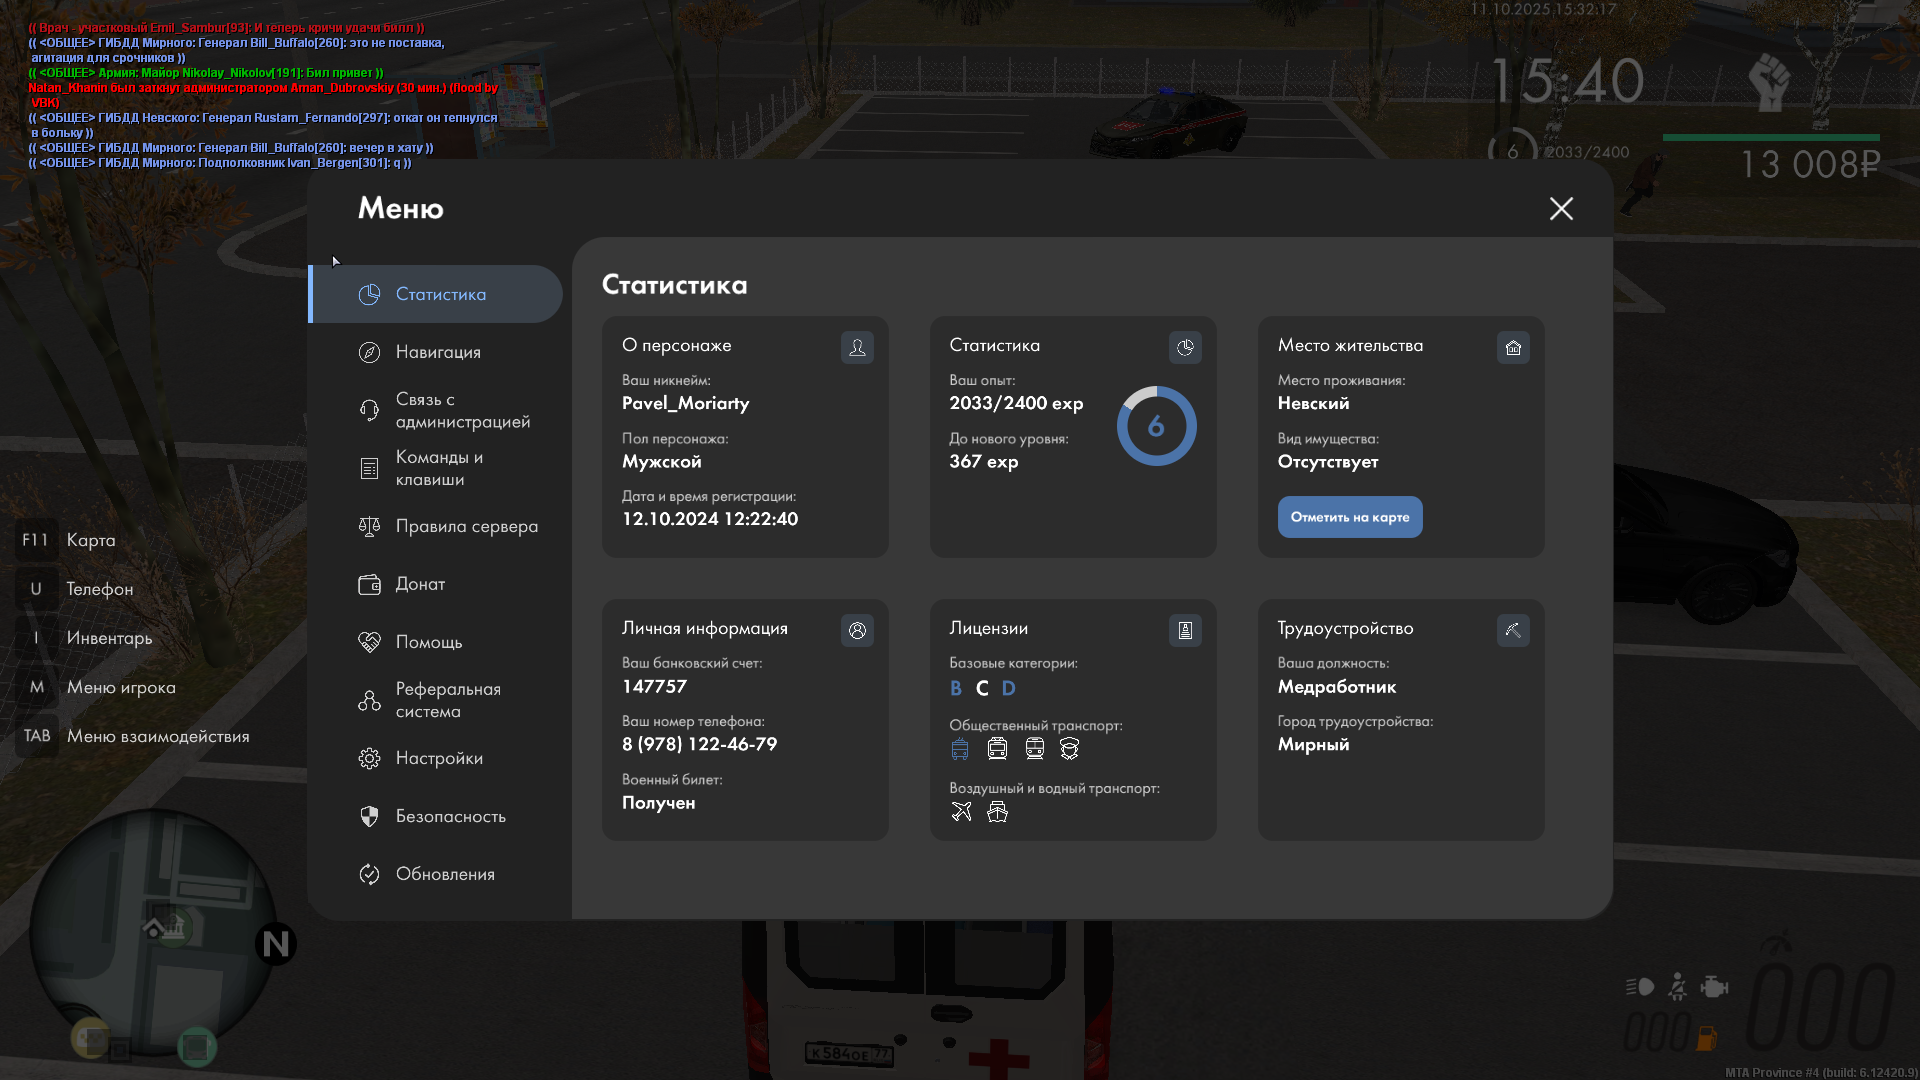
Task: Click the pickaxe icon in Трудоустройство card
Action: (x=1513, y=630)
